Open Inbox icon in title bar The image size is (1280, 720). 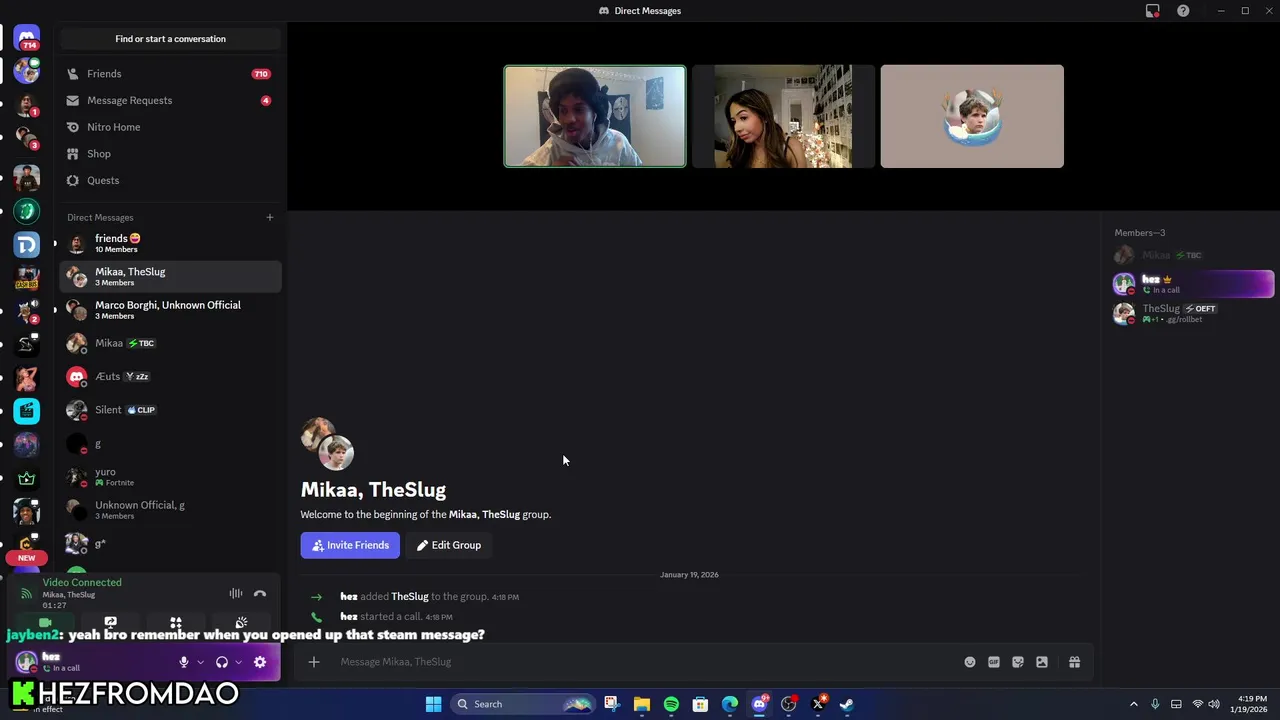[x=1153, y=11]
